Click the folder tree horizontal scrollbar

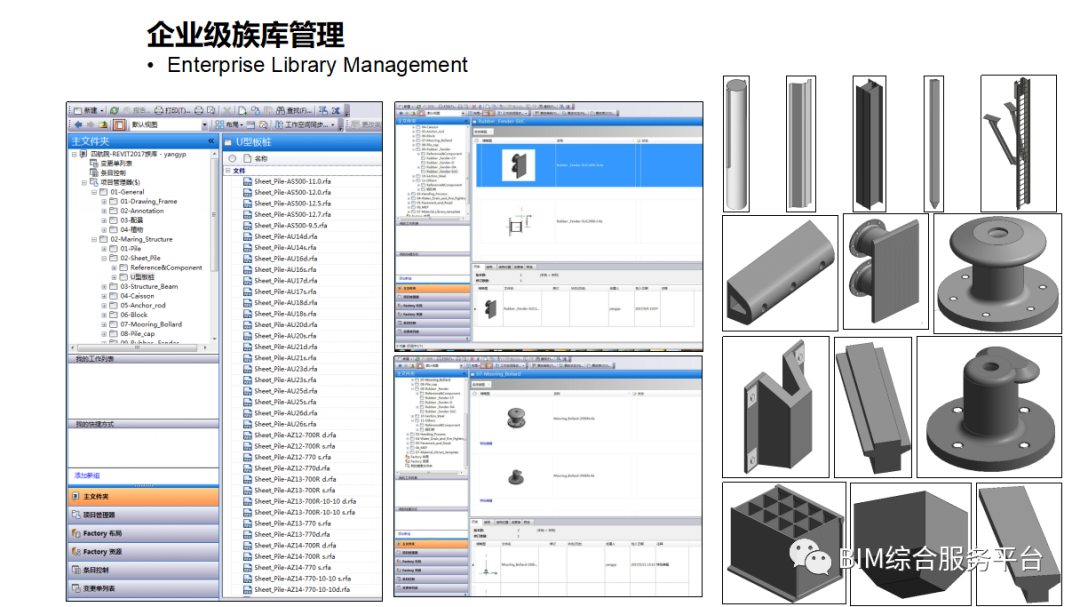tap(138, 348)
